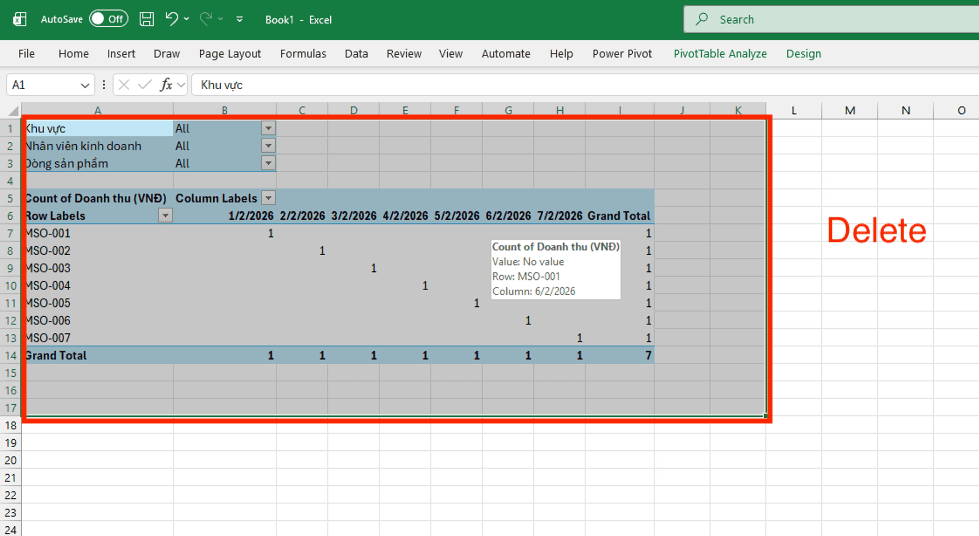The height and width of the screenshot is (536, 979).
Task: Switch to the View tab
Action: tap(451, 54)
